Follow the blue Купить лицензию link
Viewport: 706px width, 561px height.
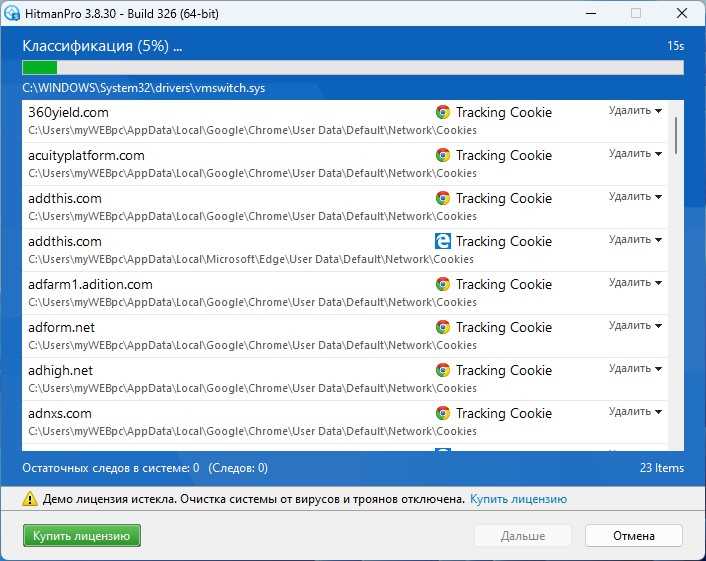click(x=518, y=499)
